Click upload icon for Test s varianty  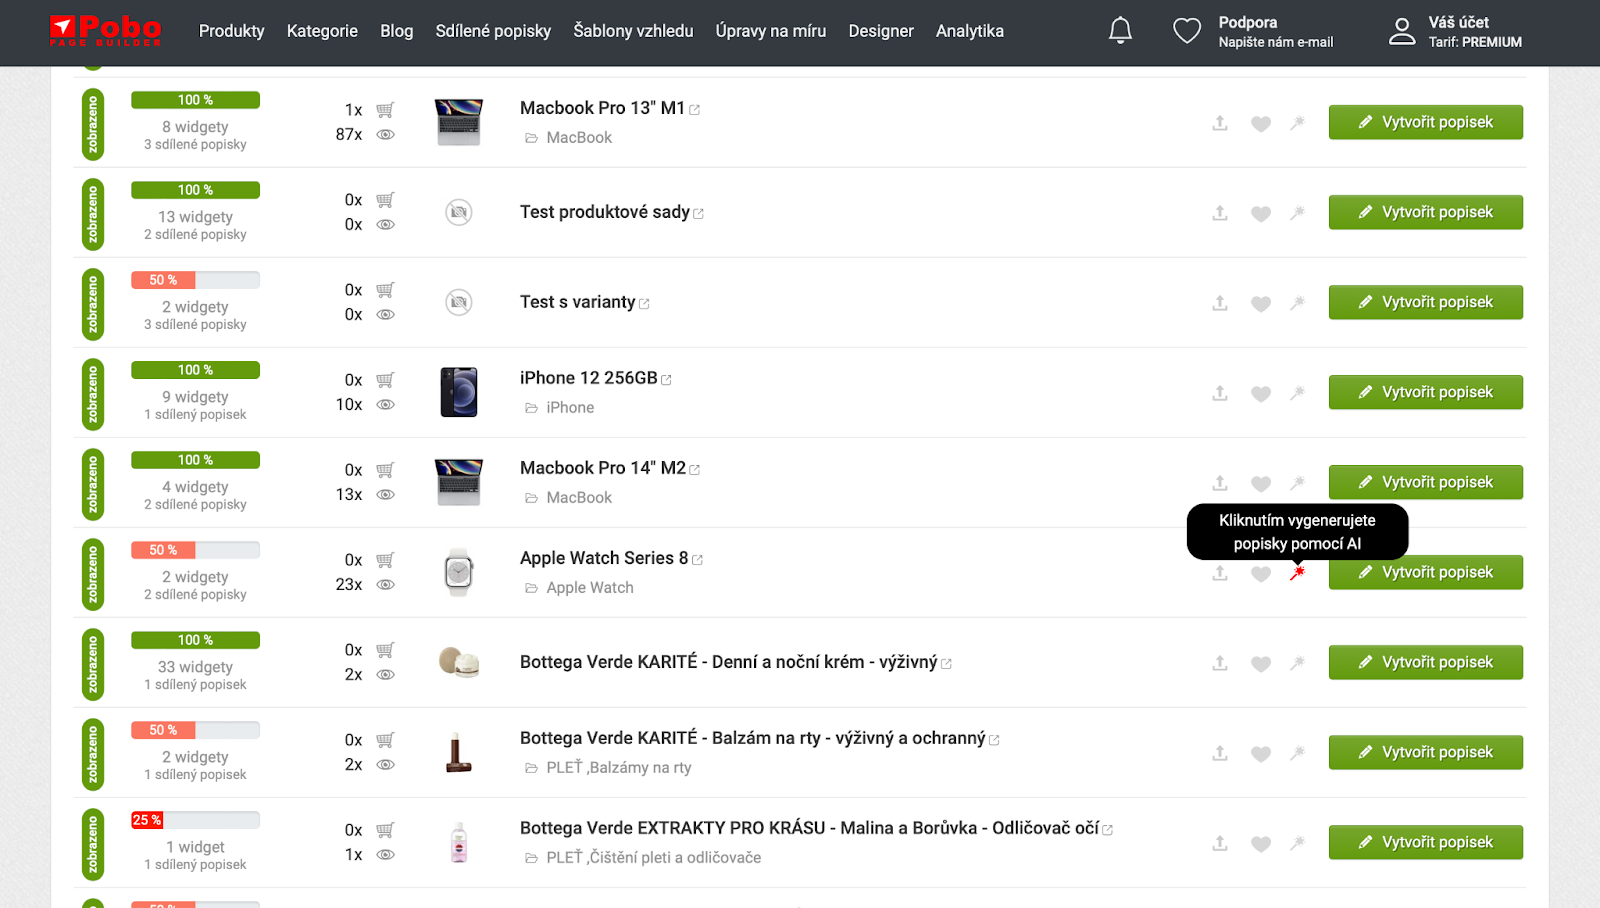(1220, 303)
